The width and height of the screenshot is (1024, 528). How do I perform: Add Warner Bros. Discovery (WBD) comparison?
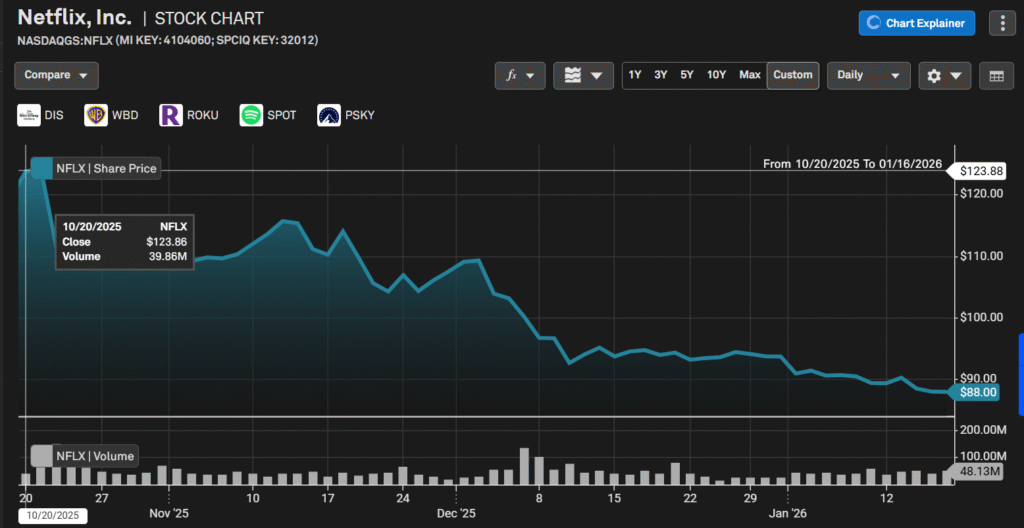coord(111,115)
